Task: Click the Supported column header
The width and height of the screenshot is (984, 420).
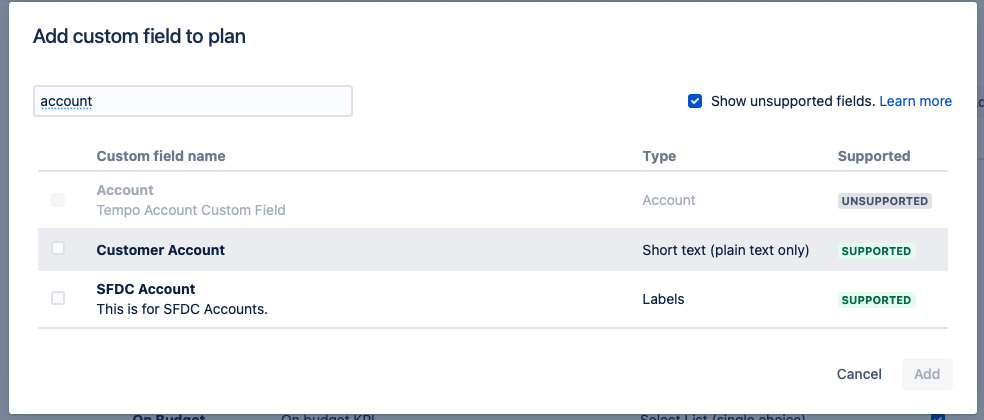Action: [x=873, y=156]
